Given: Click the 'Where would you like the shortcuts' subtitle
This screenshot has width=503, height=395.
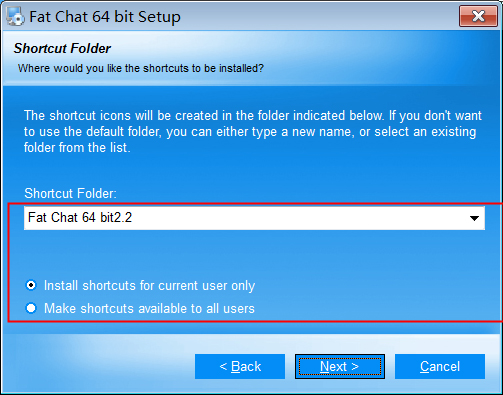Looking at the screenshot, I should click(x=141, y=68).
